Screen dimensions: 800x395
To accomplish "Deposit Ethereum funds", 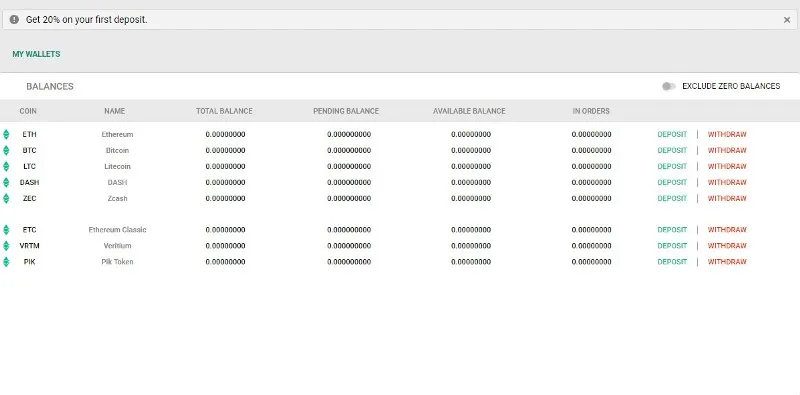I will [672, 135].
